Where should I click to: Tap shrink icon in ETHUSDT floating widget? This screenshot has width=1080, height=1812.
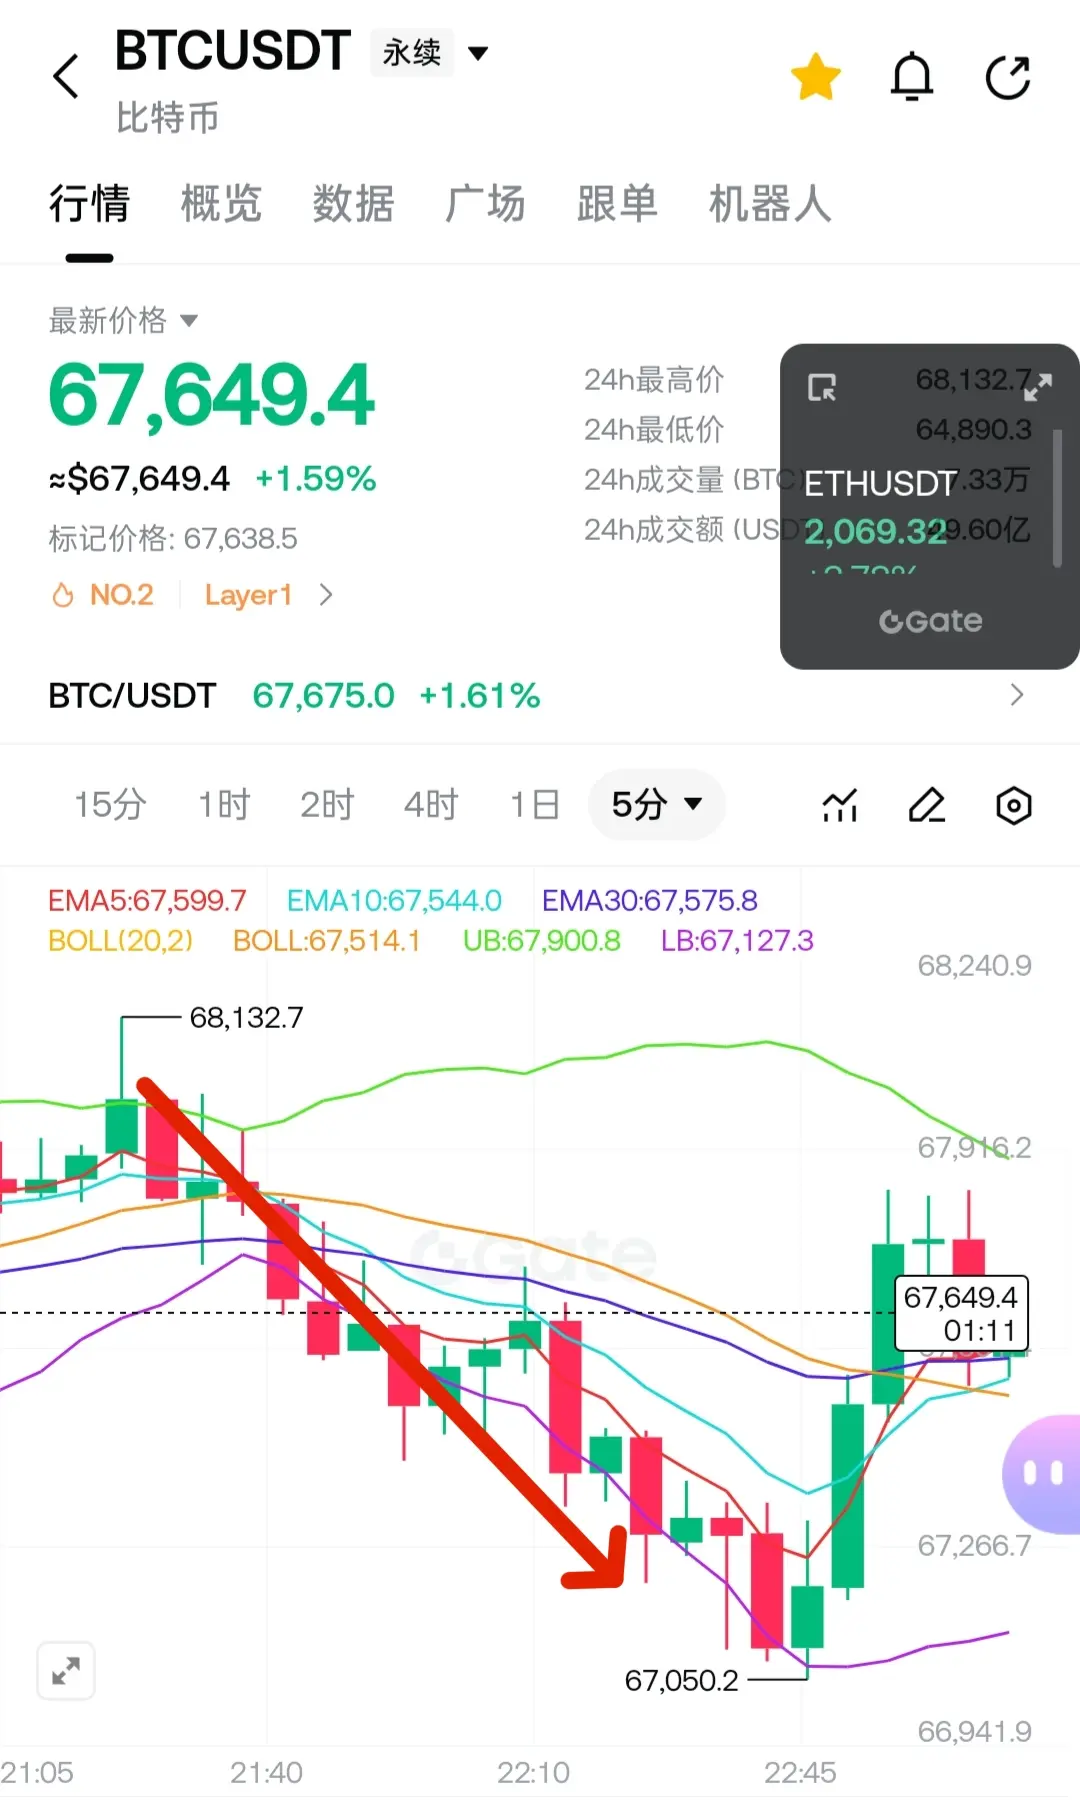click(x=822, y=387)
